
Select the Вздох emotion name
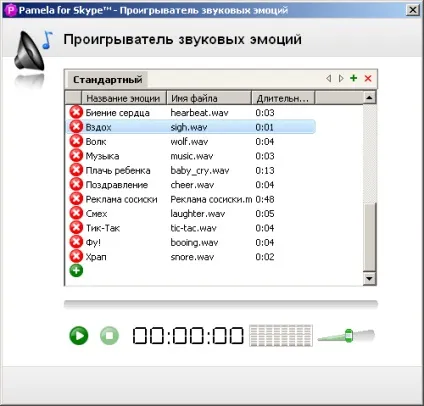coord(98,127)
